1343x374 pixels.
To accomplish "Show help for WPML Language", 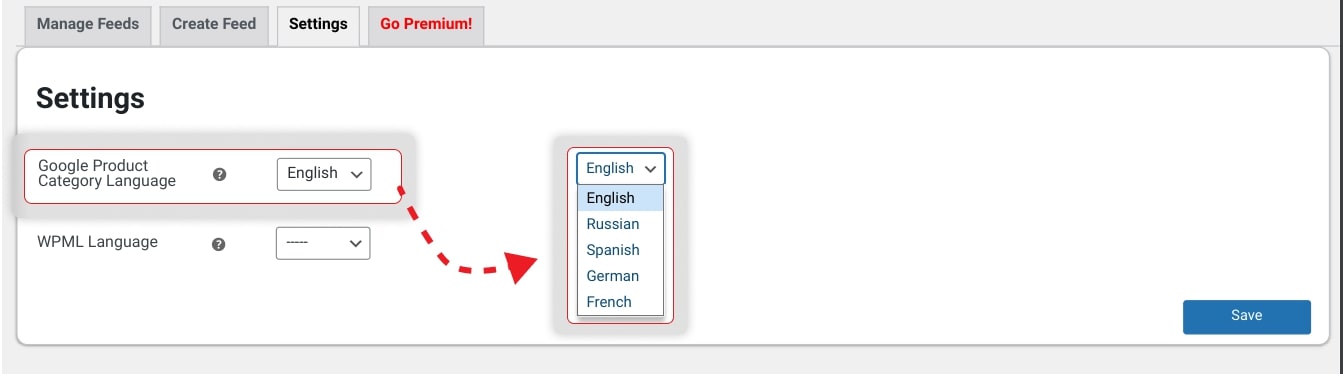I will pyautogui.click(x=219, y=243).
